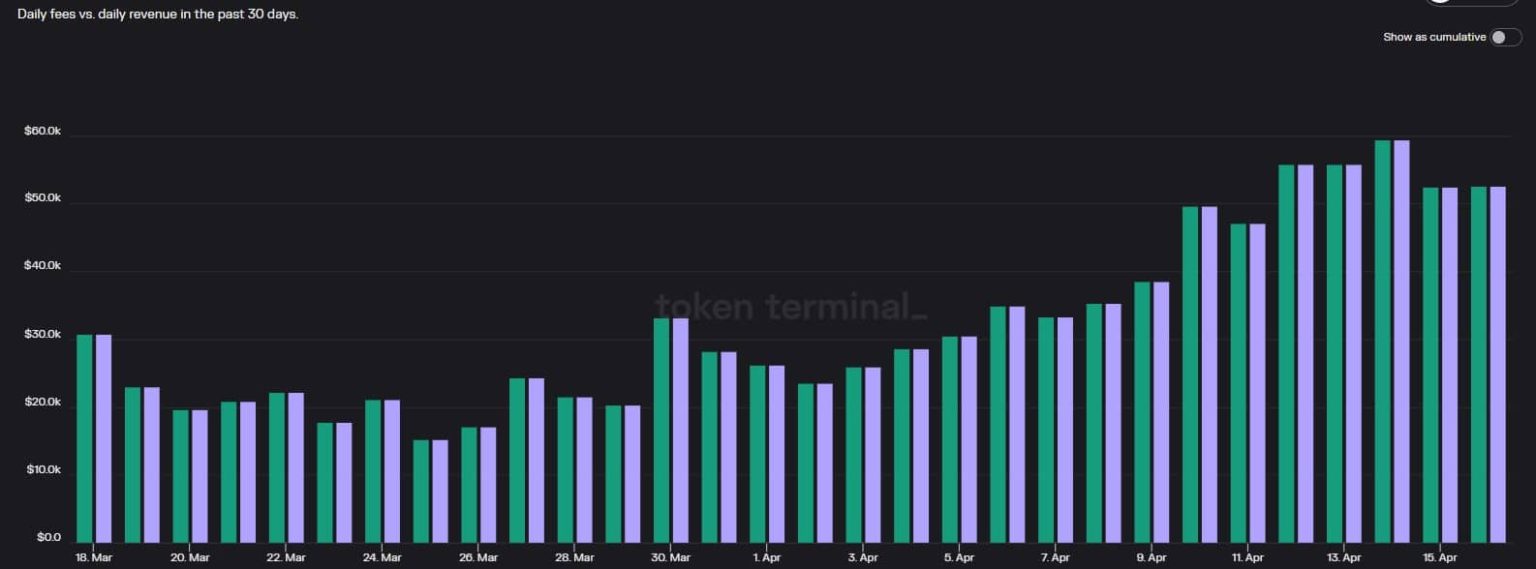This screenshot has width=1536, height=569.
Task: Click the purple bar for 15 Apr
Action: coord(1449,365)
